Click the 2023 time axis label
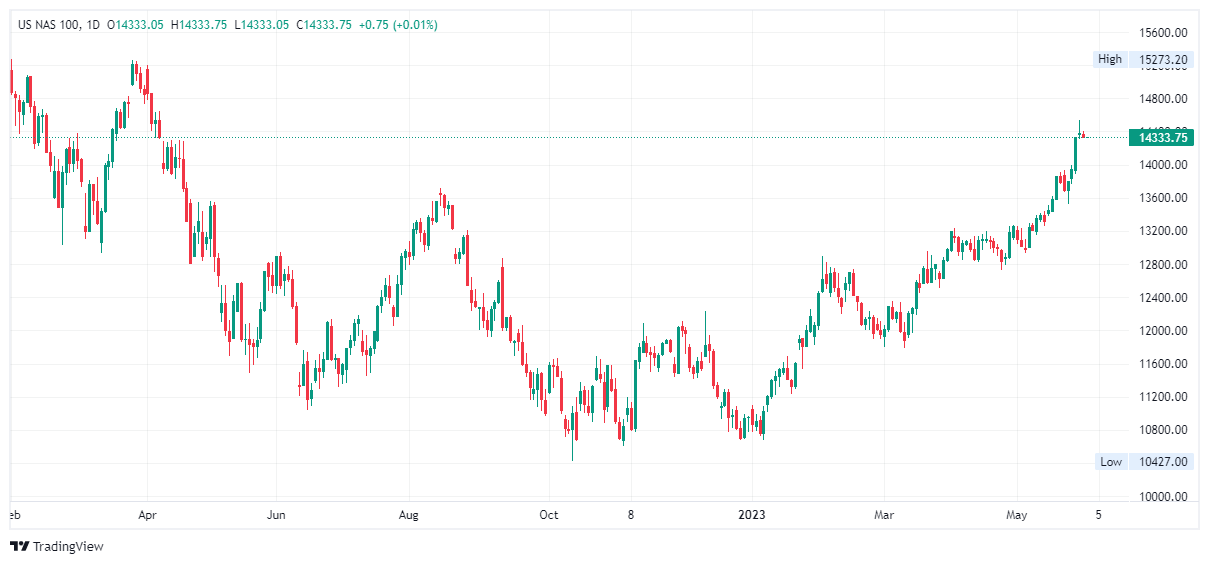 click(751, 515)
